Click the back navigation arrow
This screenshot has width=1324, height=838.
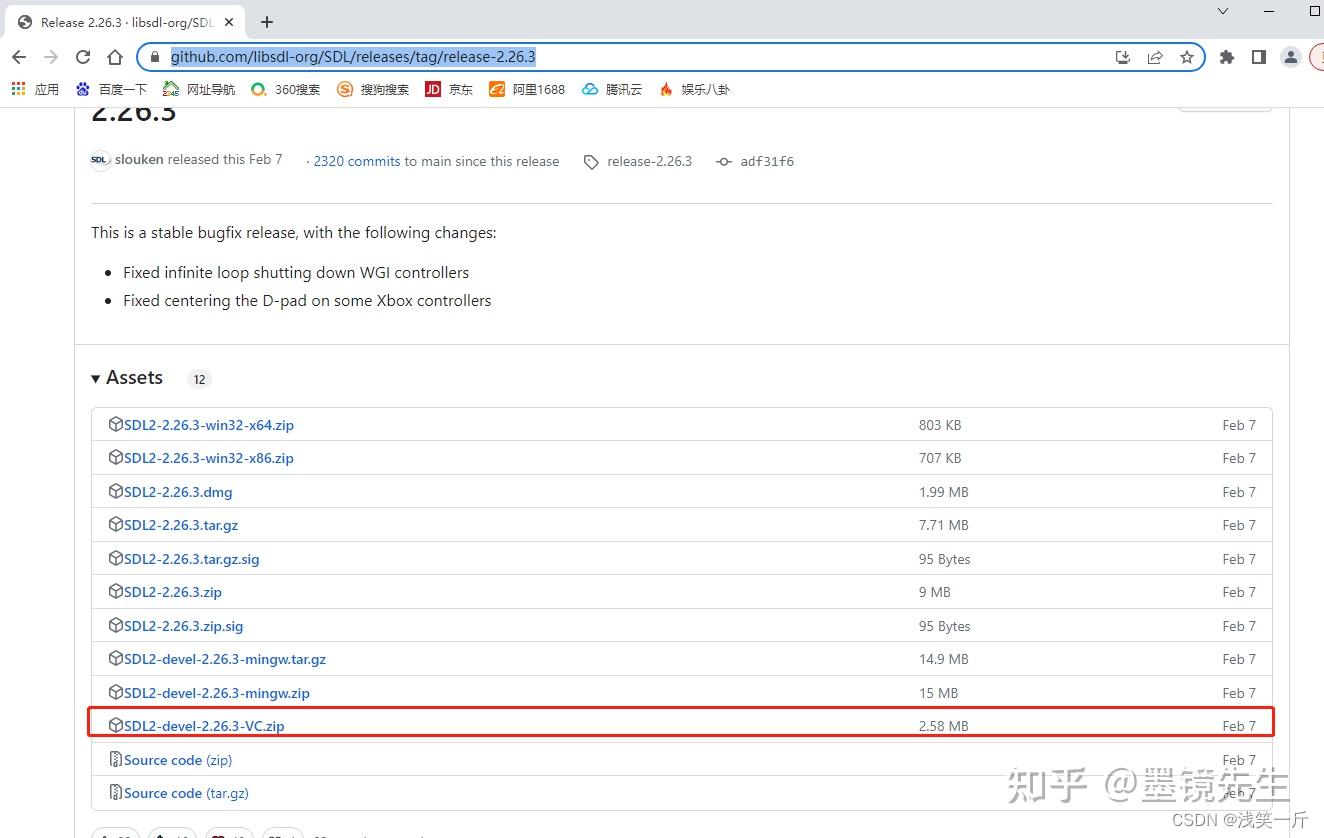(x=19, y=57)
